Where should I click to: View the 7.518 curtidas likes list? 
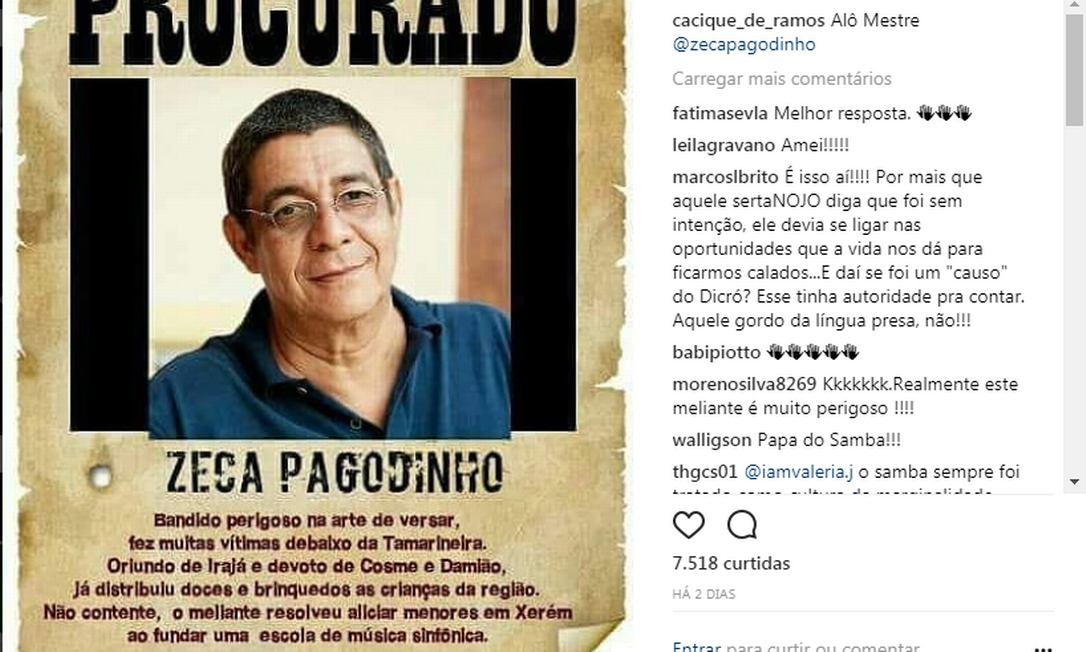click(731, 563)
